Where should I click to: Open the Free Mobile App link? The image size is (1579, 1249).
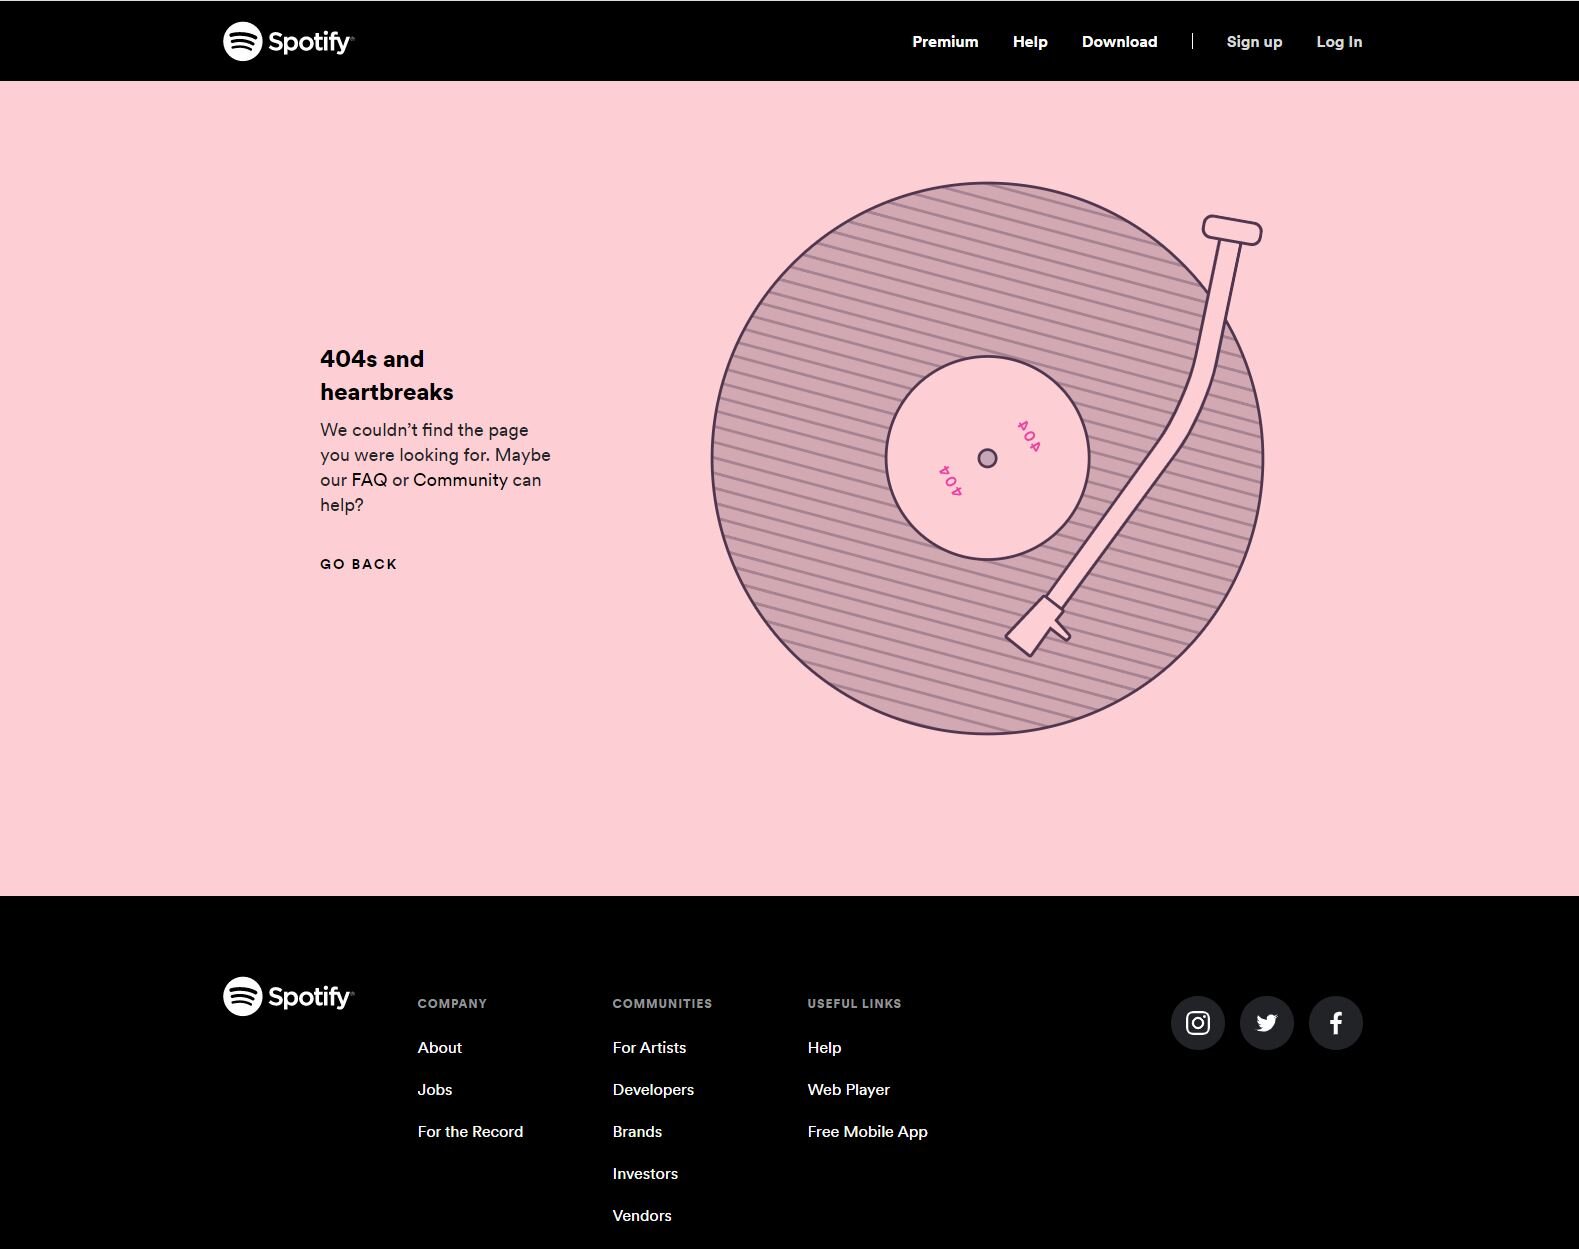coord(867,1132)
